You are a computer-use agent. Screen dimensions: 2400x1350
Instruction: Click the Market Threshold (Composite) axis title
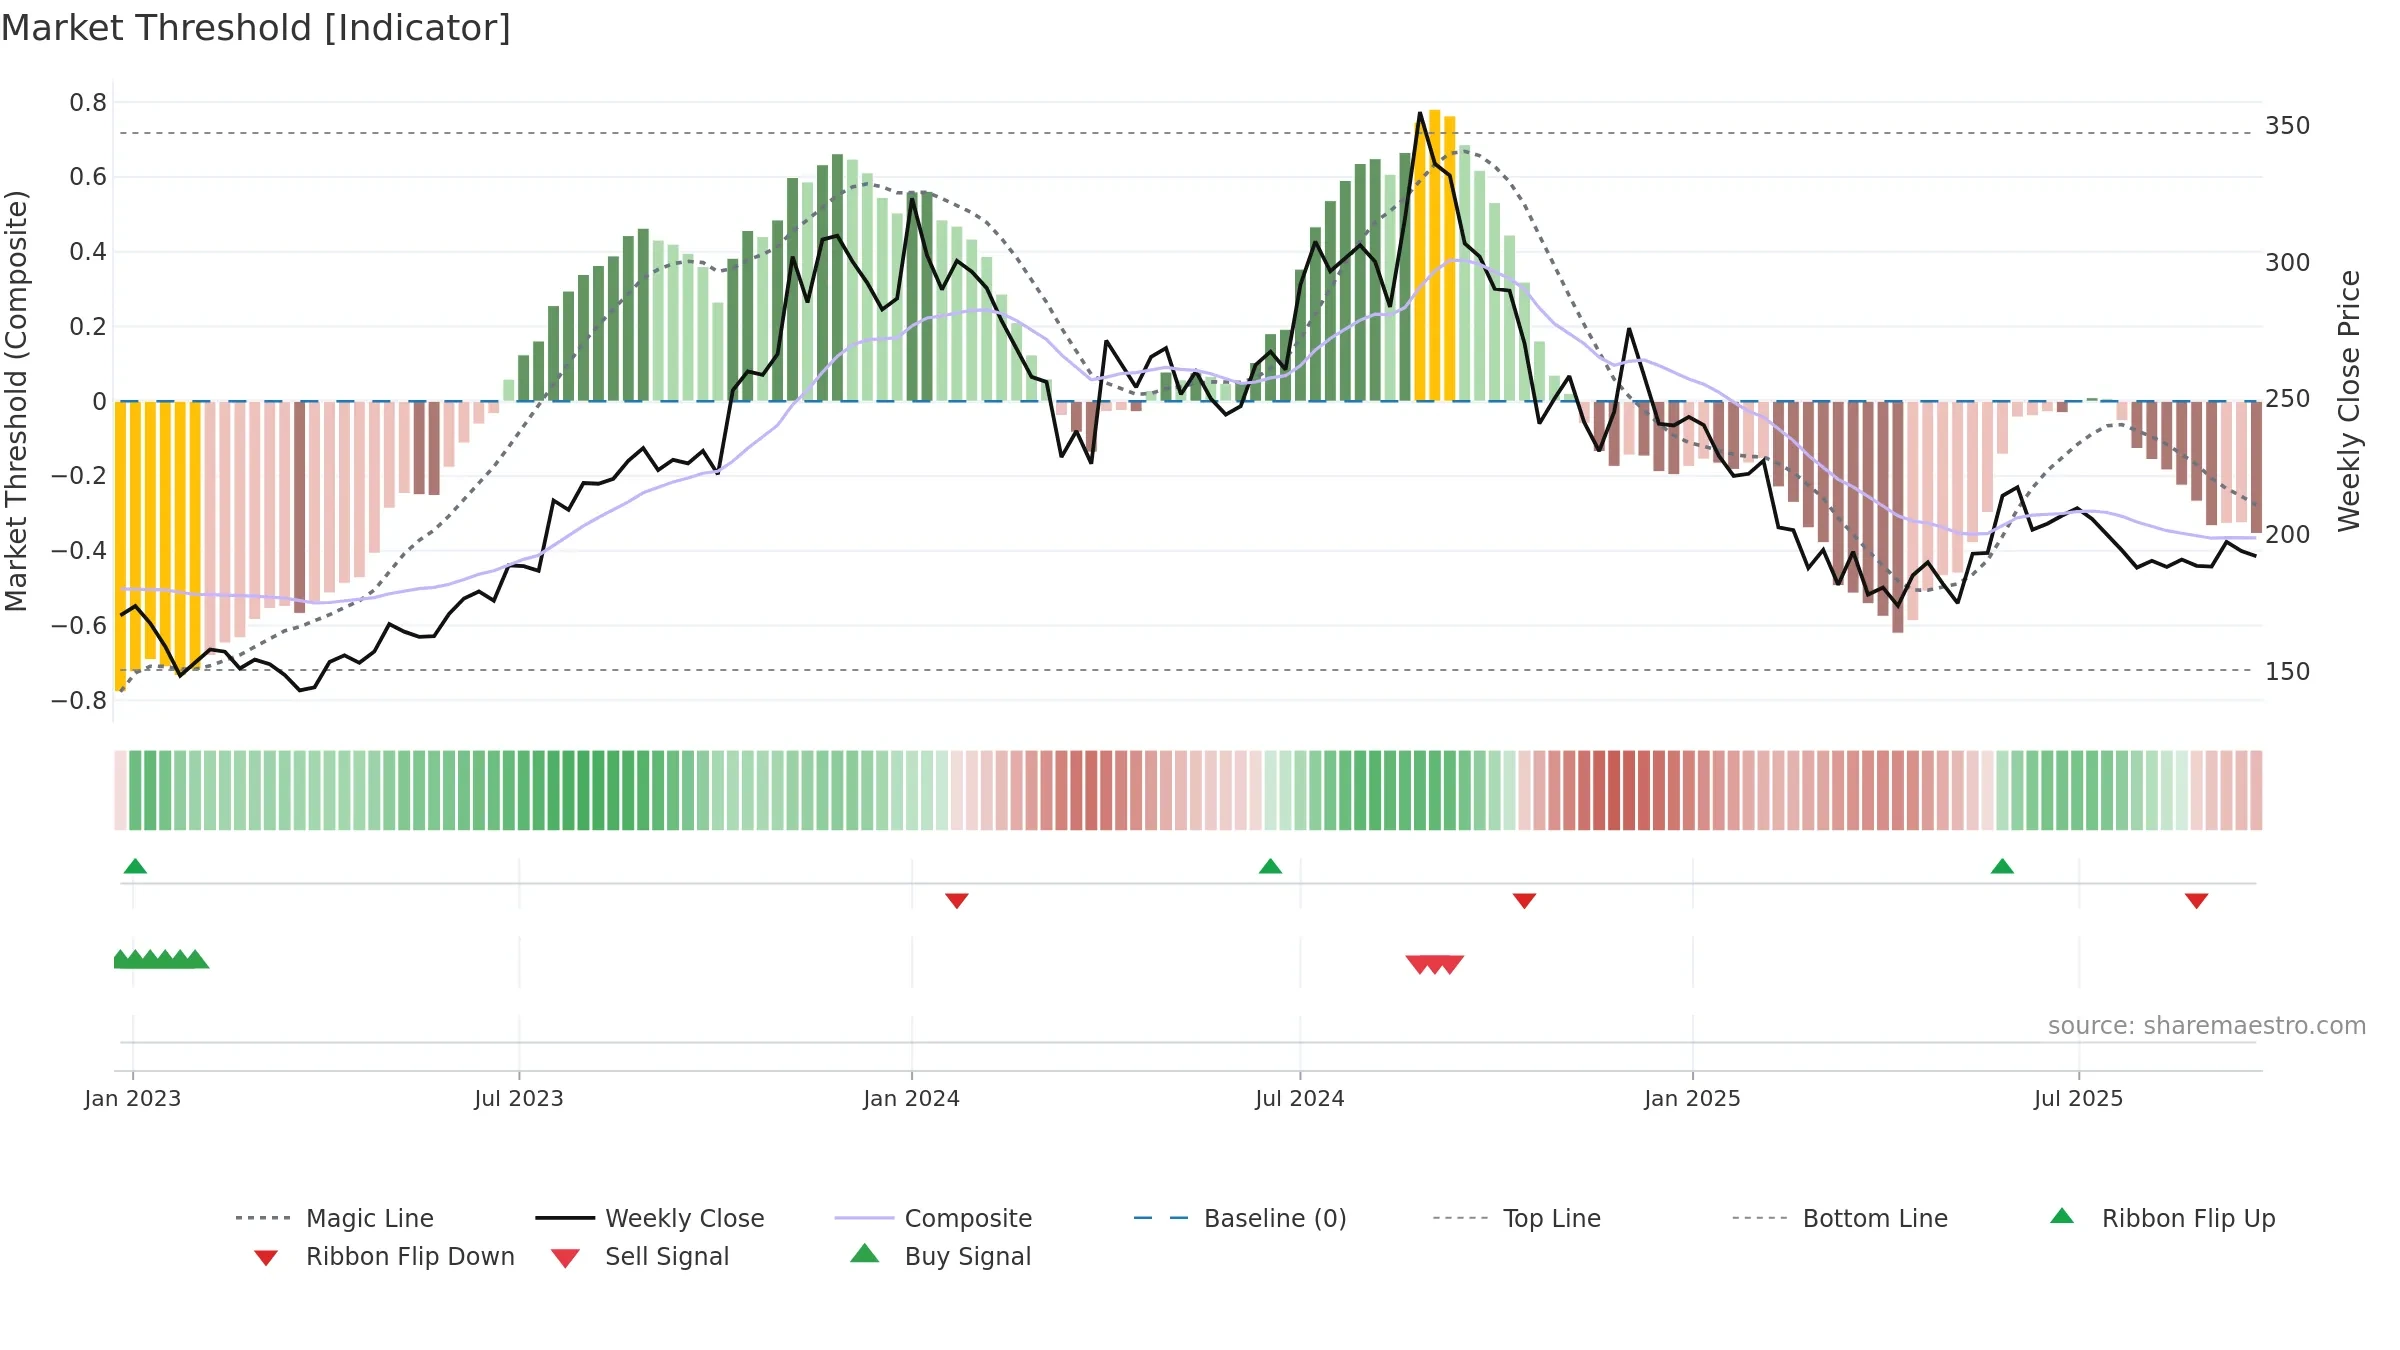(16, 400)
